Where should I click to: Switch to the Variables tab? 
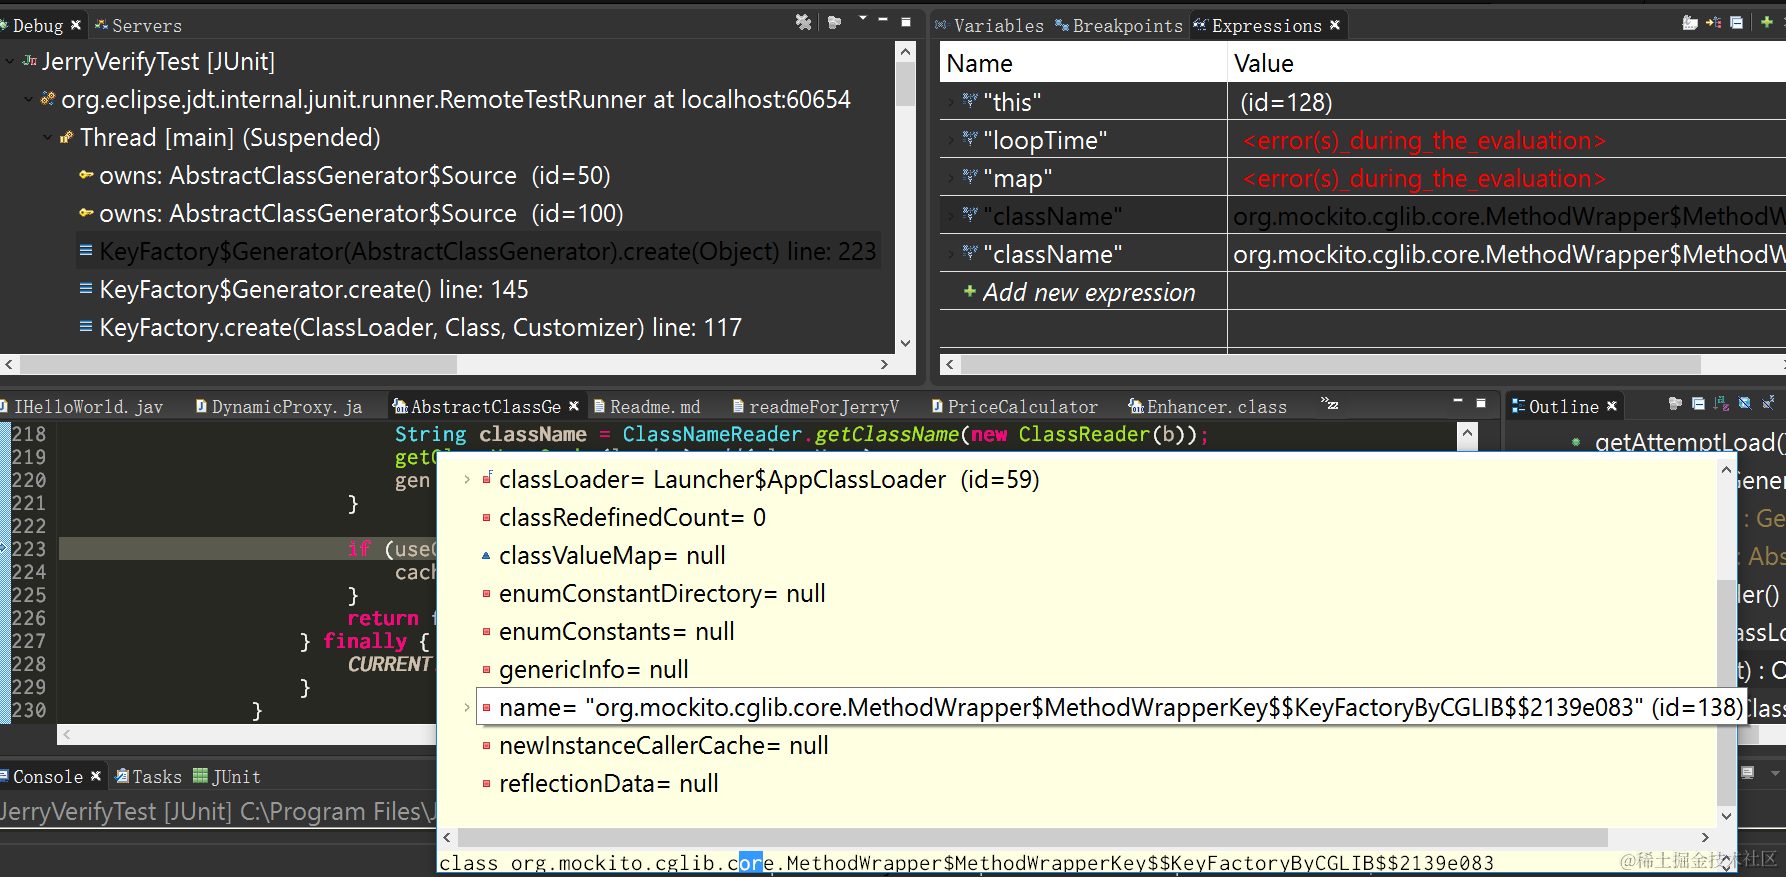[990, 25]
